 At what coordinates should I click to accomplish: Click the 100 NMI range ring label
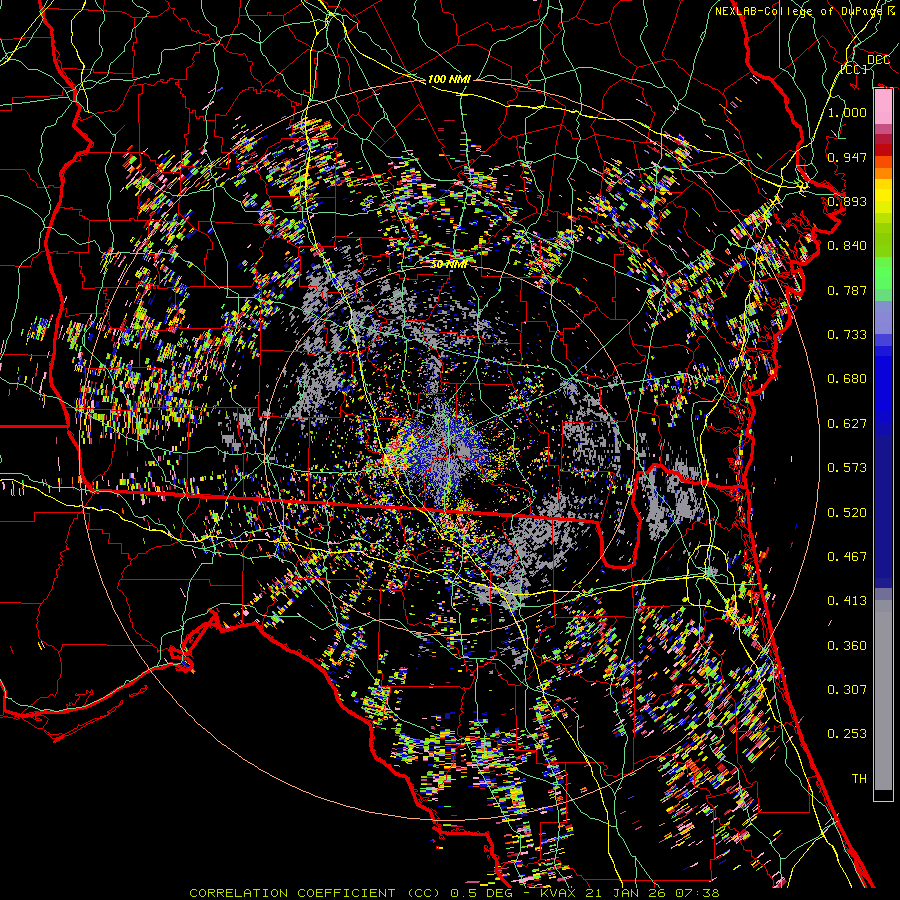point(449,79)
